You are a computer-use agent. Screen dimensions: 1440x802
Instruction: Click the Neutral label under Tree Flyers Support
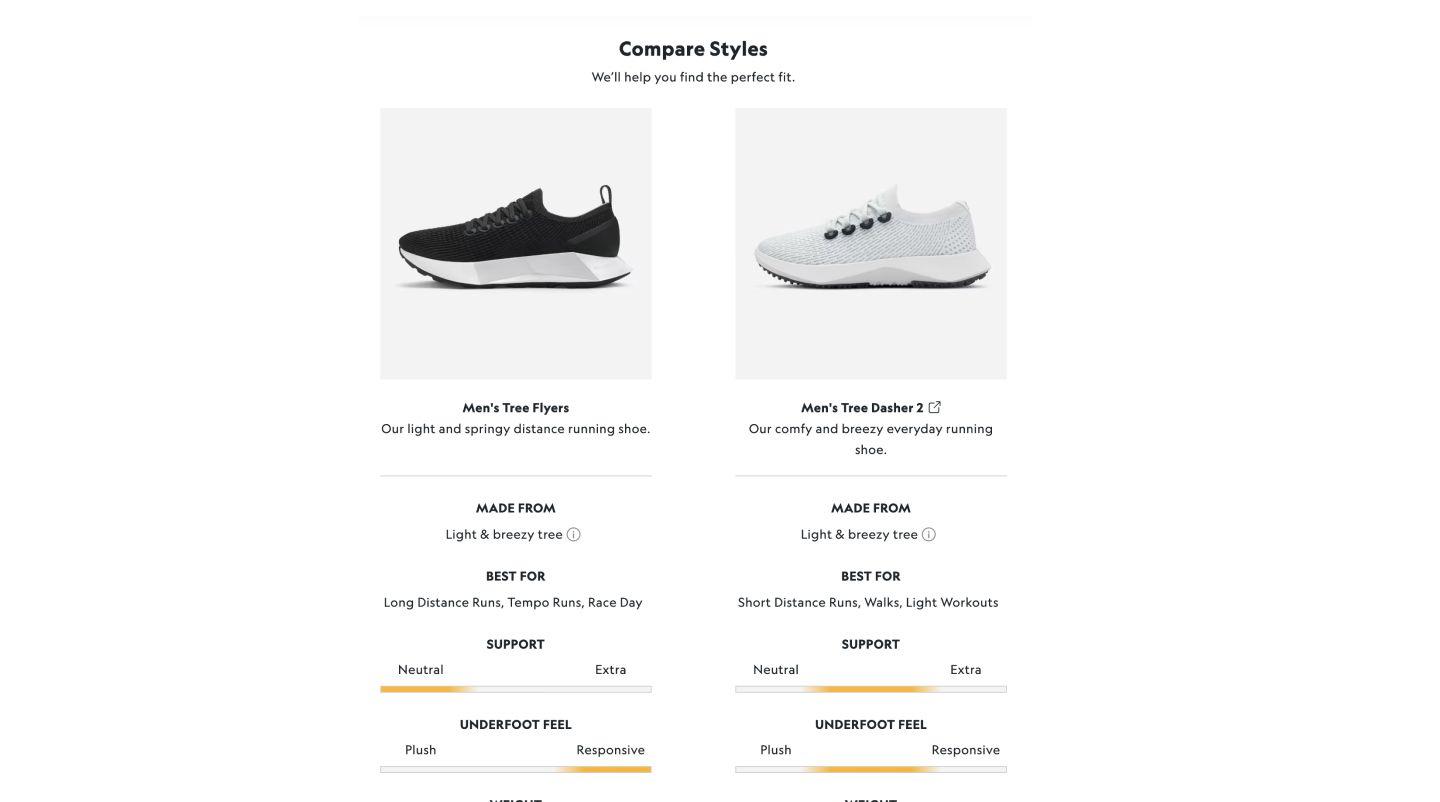coord(421,668)
